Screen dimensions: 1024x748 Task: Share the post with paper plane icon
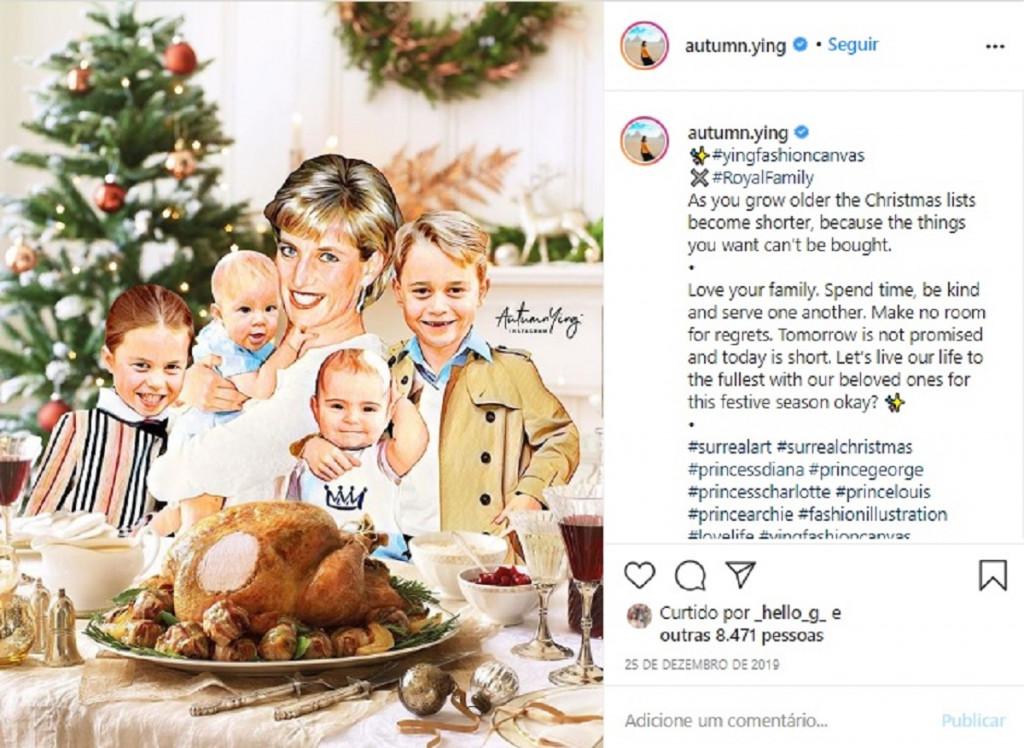coord(741,574)
